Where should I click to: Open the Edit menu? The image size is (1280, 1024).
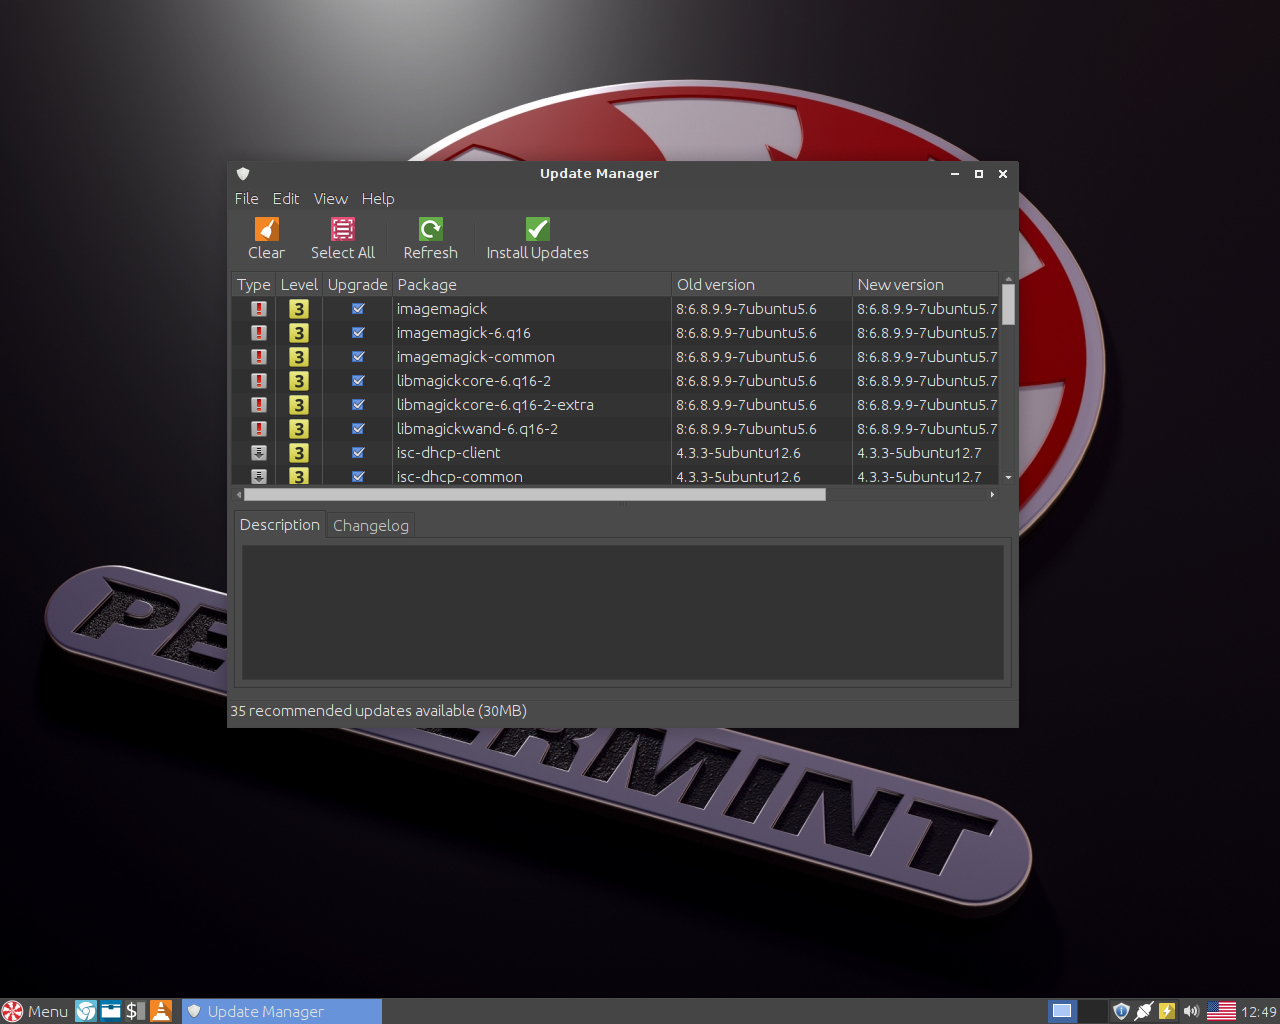[x=286, y=199]
